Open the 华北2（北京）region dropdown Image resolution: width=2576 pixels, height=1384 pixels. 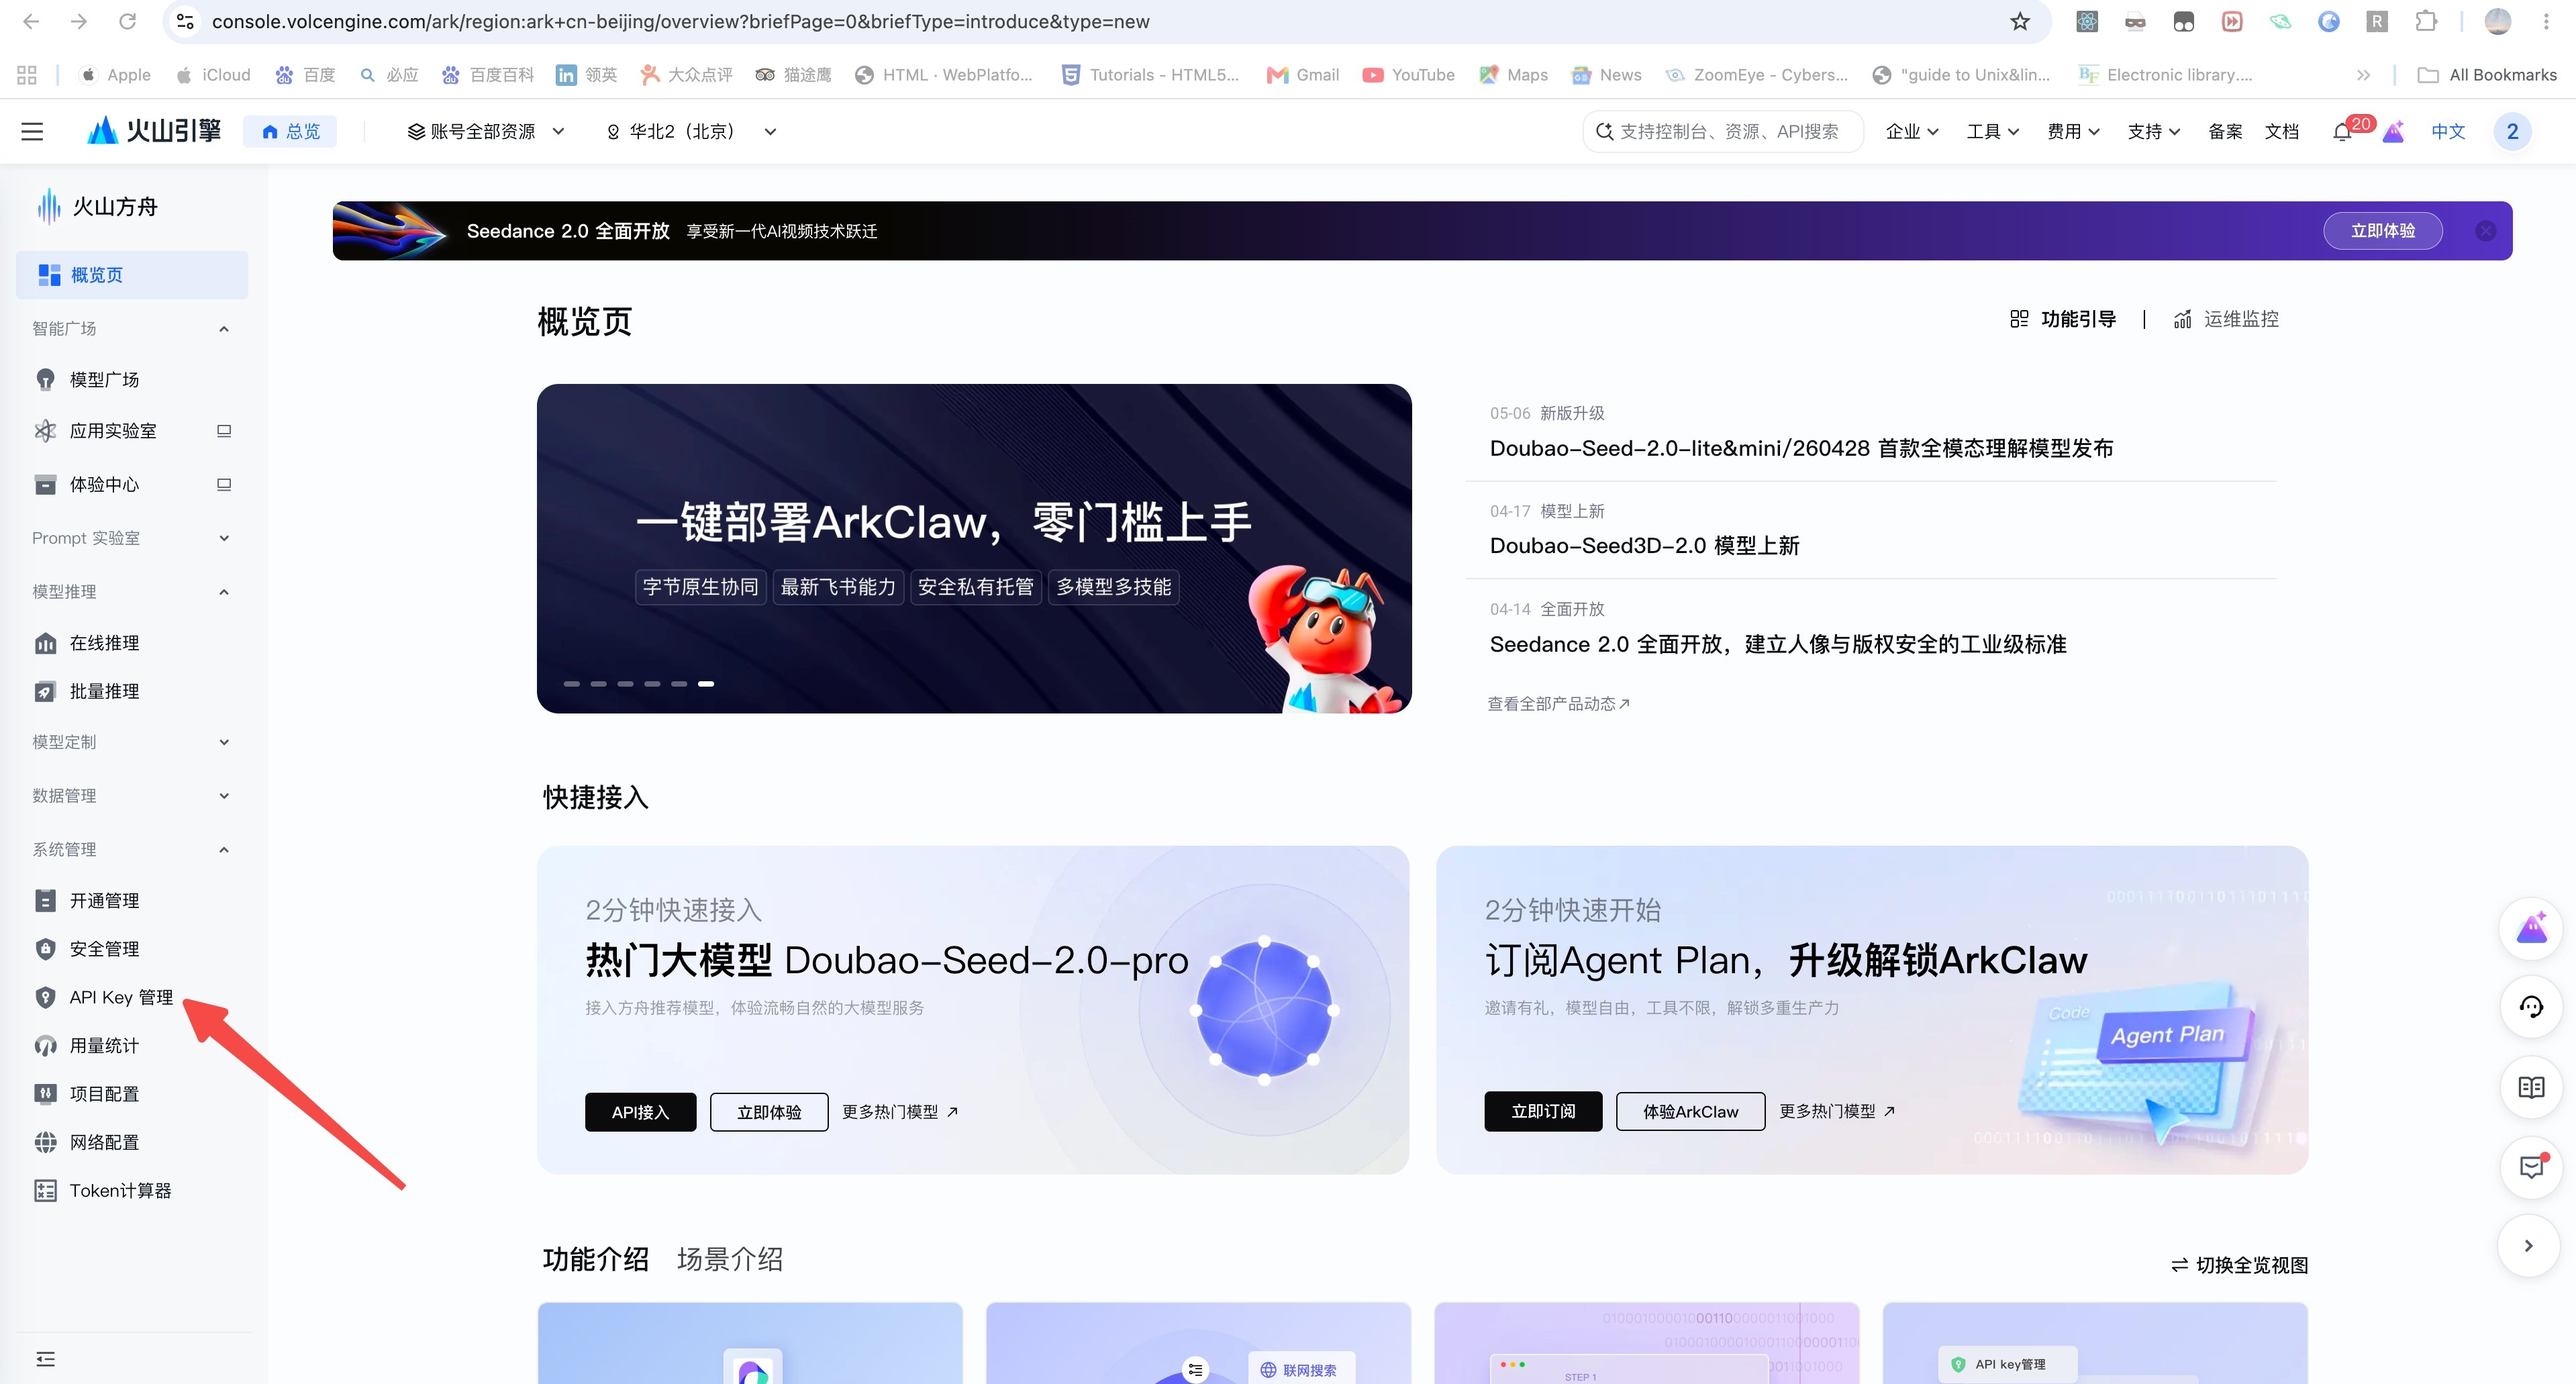[x=691, y=132]
